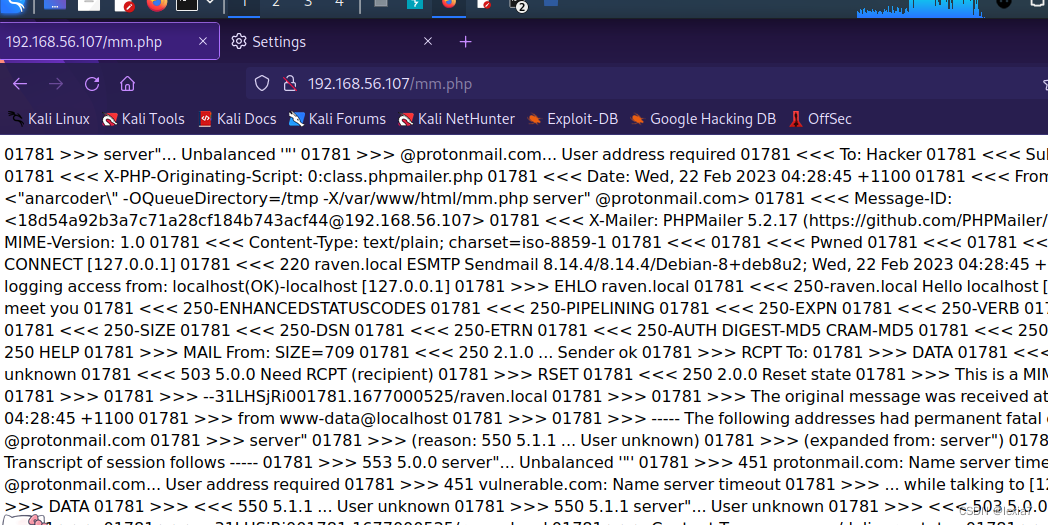Close the Settings tab
Viewport: 1048px width, 525px height.
[x=428, y=41]
